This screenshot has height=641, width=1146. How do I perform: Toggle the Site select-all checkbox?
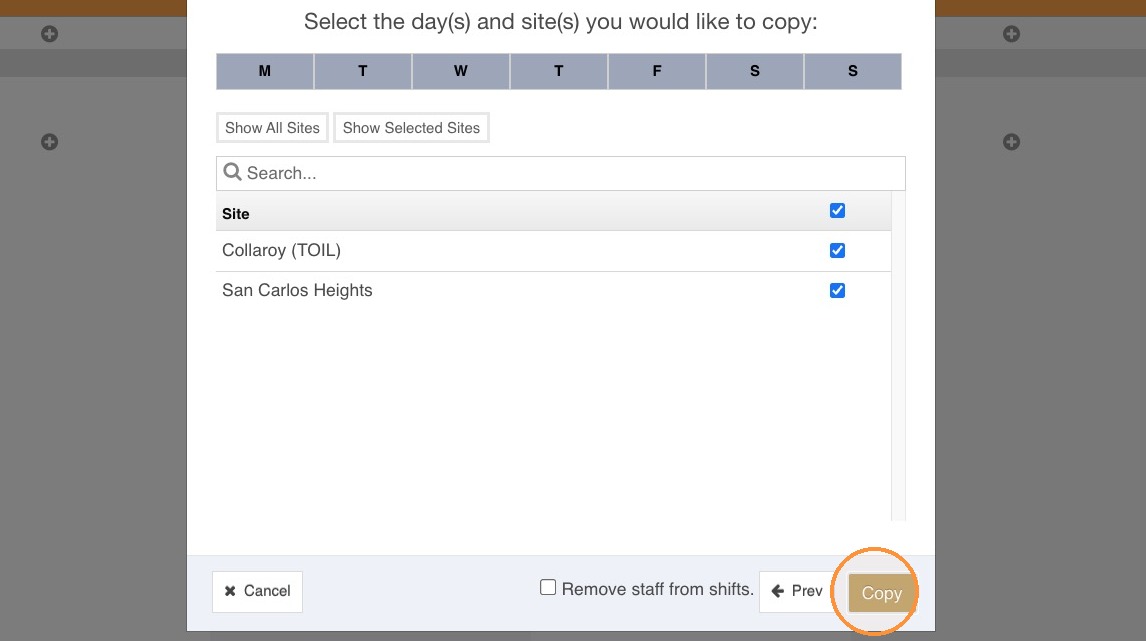[x=838, y=210]
